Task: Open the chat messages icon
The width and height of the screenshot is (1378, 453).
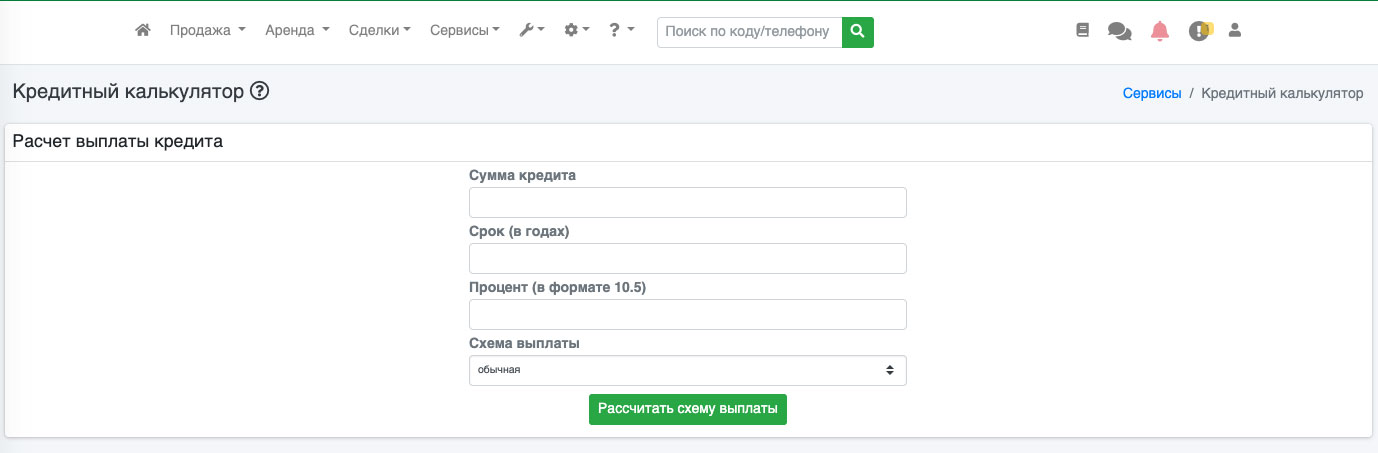Action: click(x=1119, y=31)
